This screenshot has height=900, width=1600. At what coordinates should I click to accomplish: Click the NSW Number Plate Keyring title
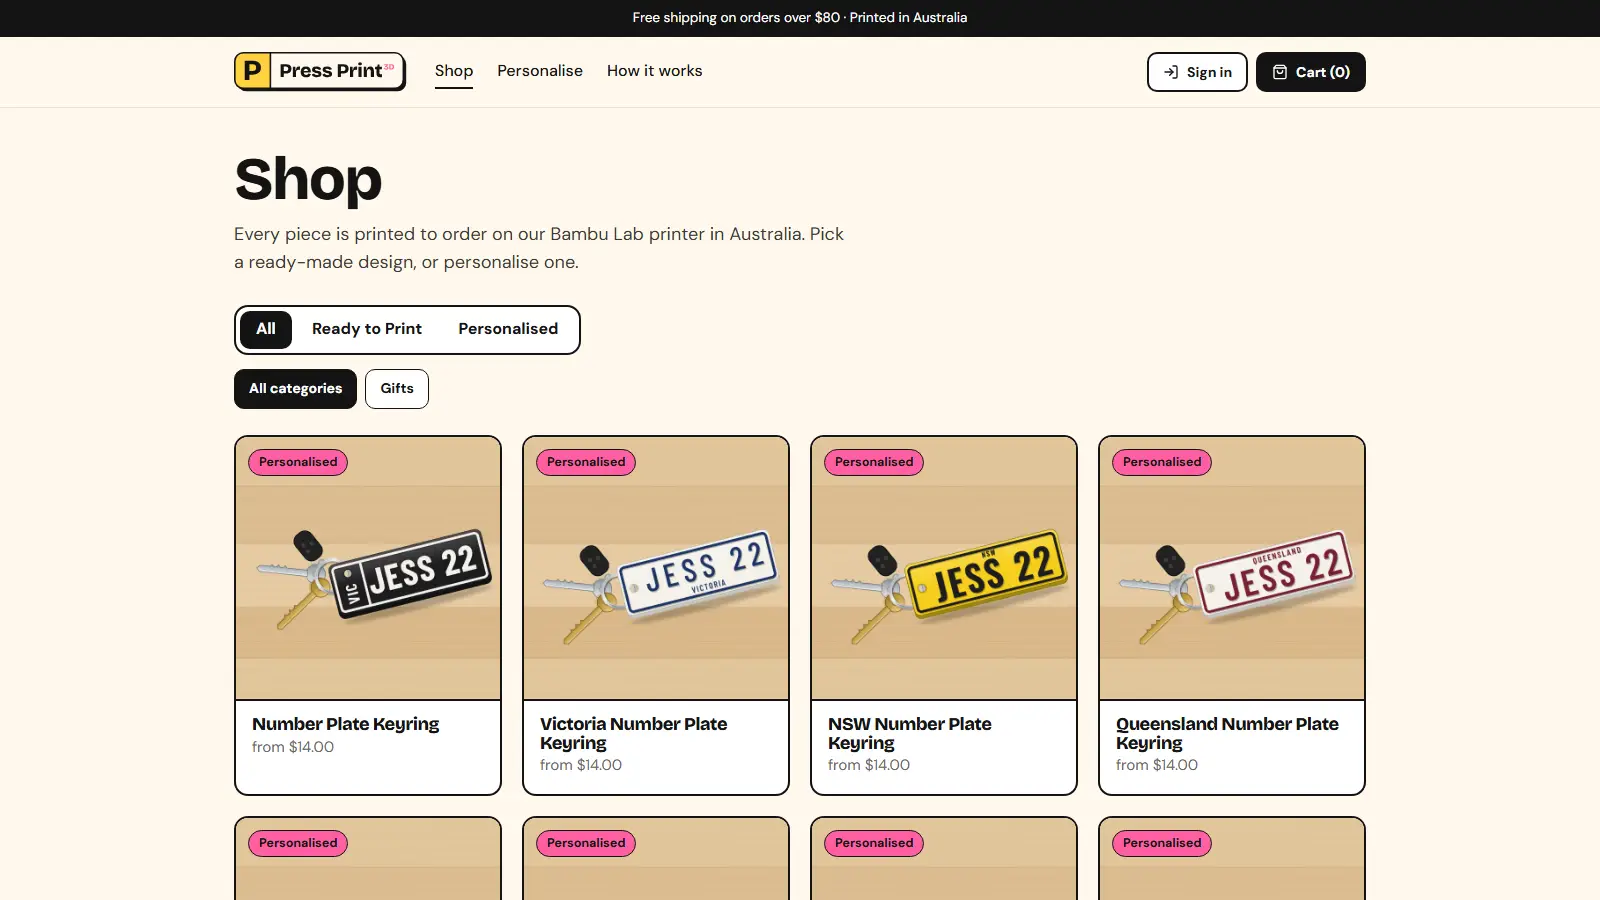click(x=910, y=733)
